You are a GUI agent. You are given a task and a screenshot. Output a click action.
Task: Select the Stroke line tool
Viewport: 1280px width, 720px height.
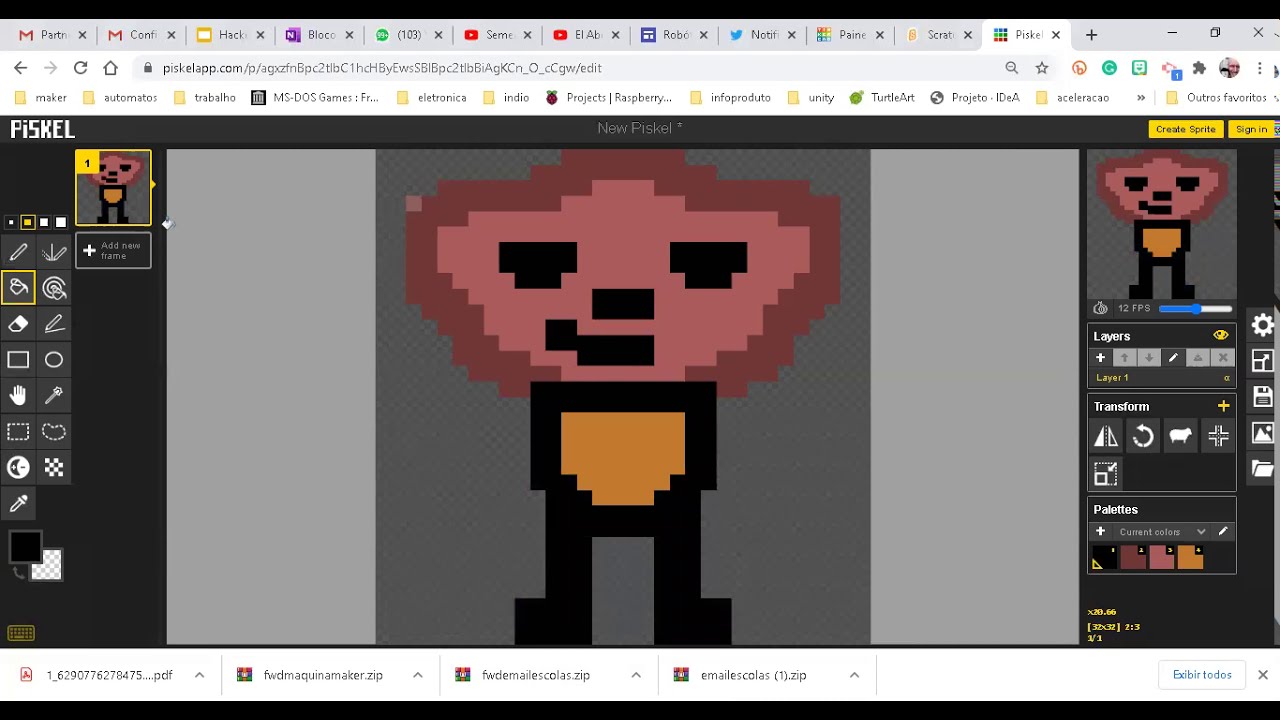tap(54, 324)
